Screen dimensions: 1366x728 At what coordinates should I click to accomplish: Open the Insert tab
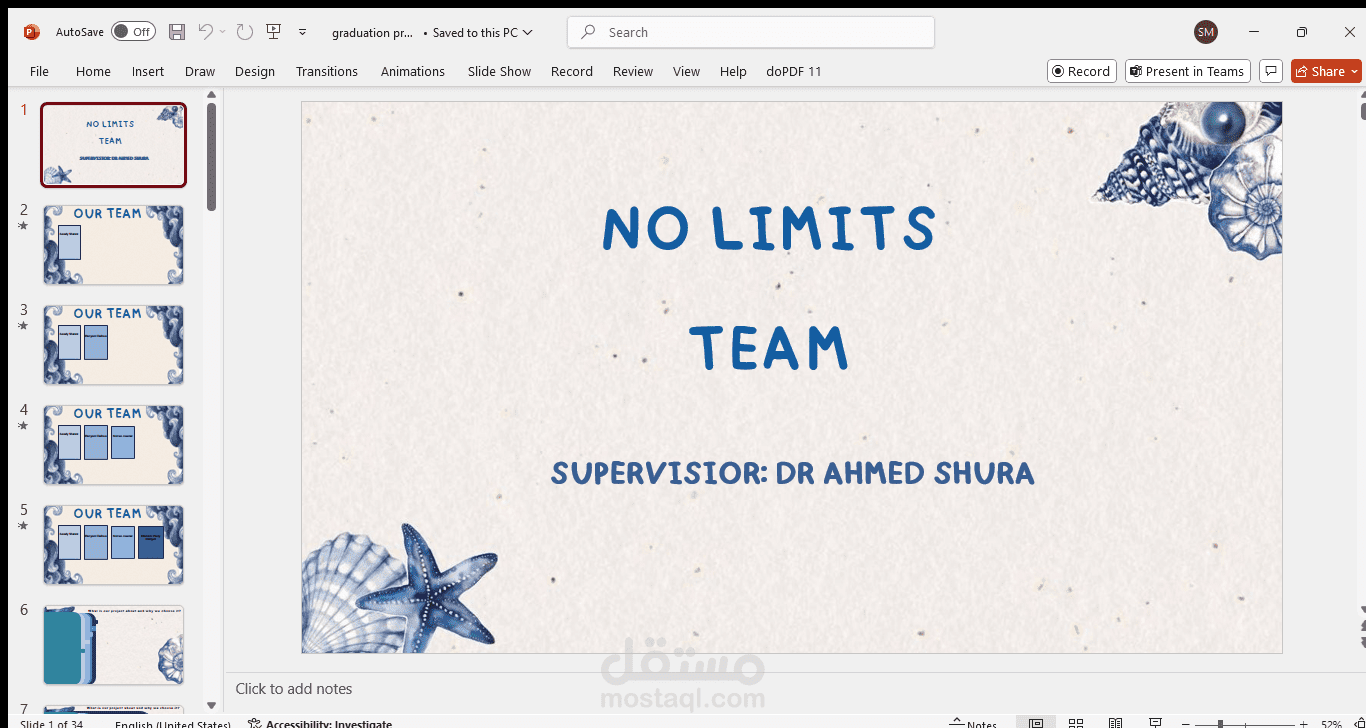click(148, 71)
